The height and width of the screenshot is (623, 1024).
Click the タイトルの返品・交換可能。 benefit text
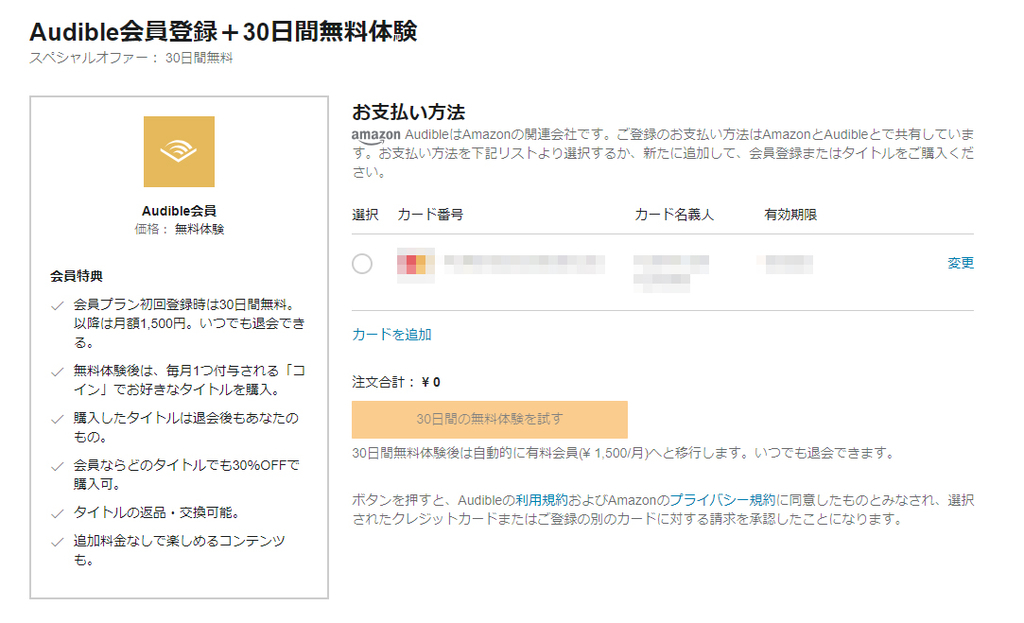[x=157, y=513]
